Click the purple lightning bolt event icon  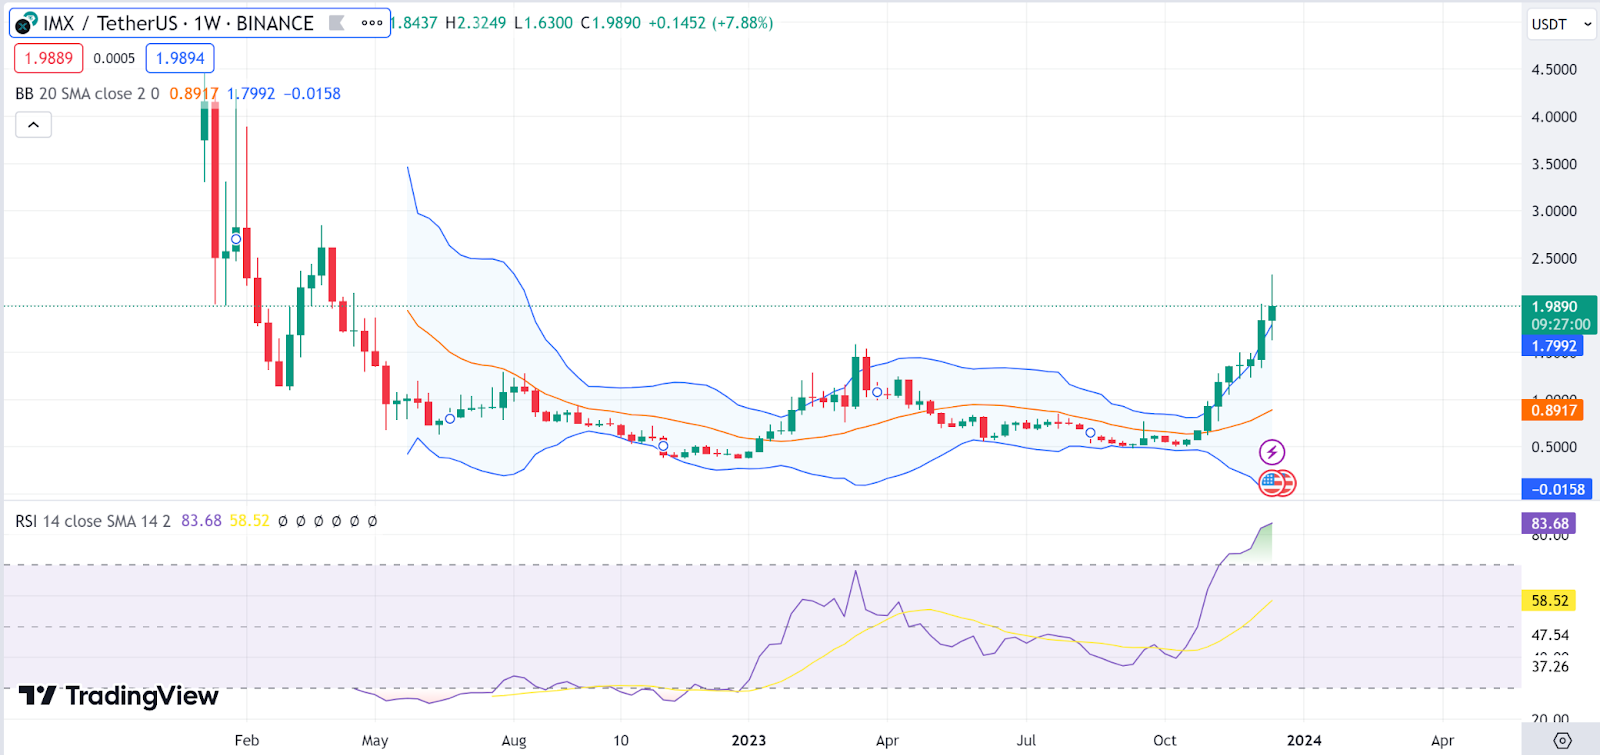click(1272, 452)
